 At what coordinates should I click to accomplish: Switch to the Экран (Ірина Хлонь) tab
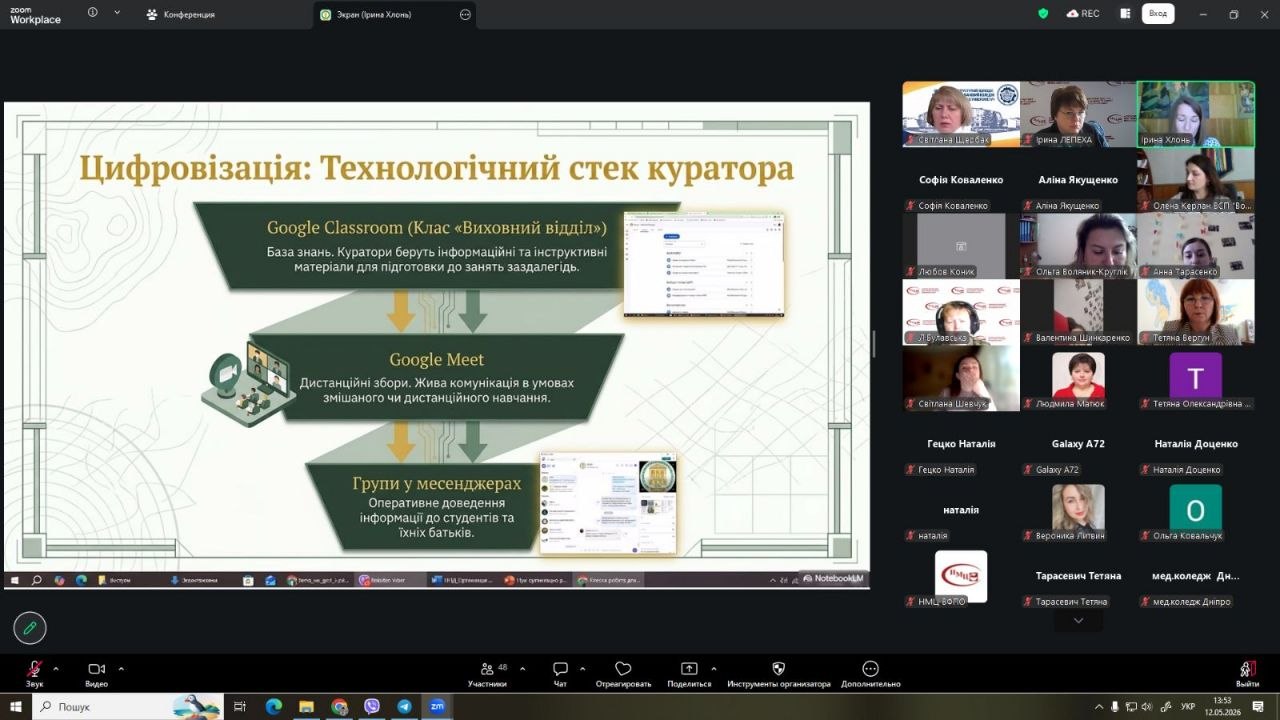click(x=394, y=14)
